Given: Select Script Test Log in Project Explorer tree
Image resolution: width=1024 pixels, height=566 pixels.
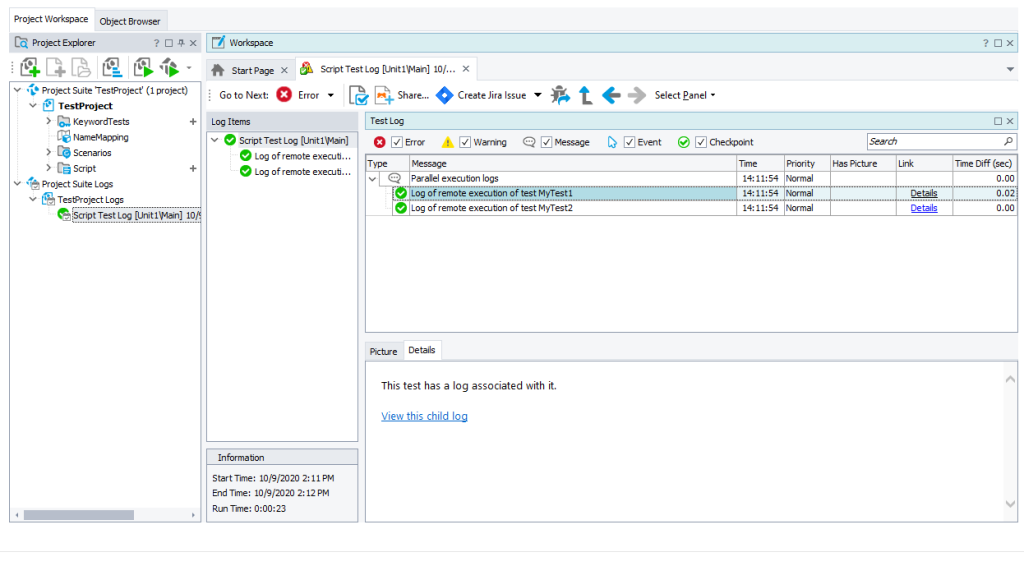Looking at the screenshot, I should [136, 215].
